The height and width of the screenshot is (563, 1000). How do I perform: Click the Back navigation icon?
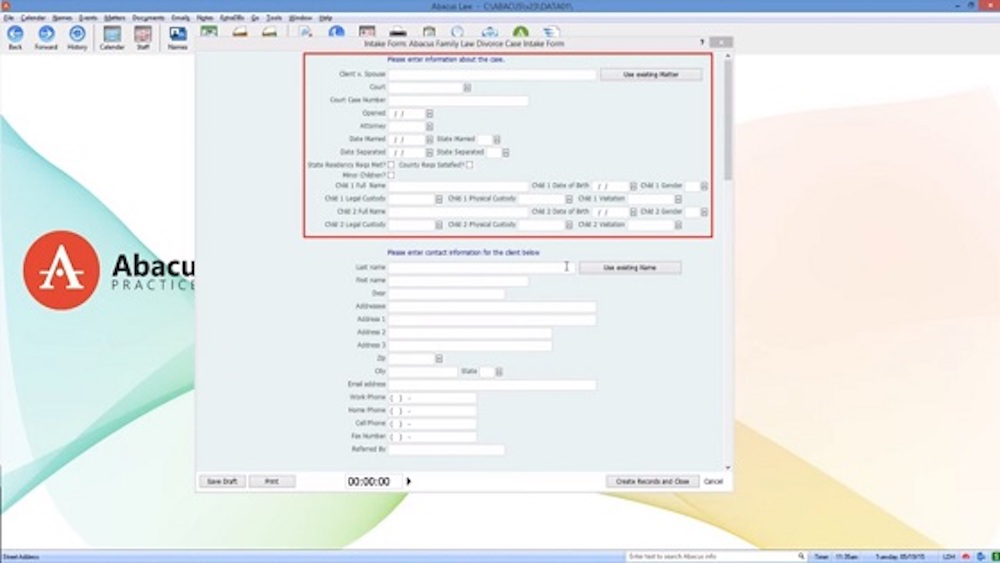[15, 37]
